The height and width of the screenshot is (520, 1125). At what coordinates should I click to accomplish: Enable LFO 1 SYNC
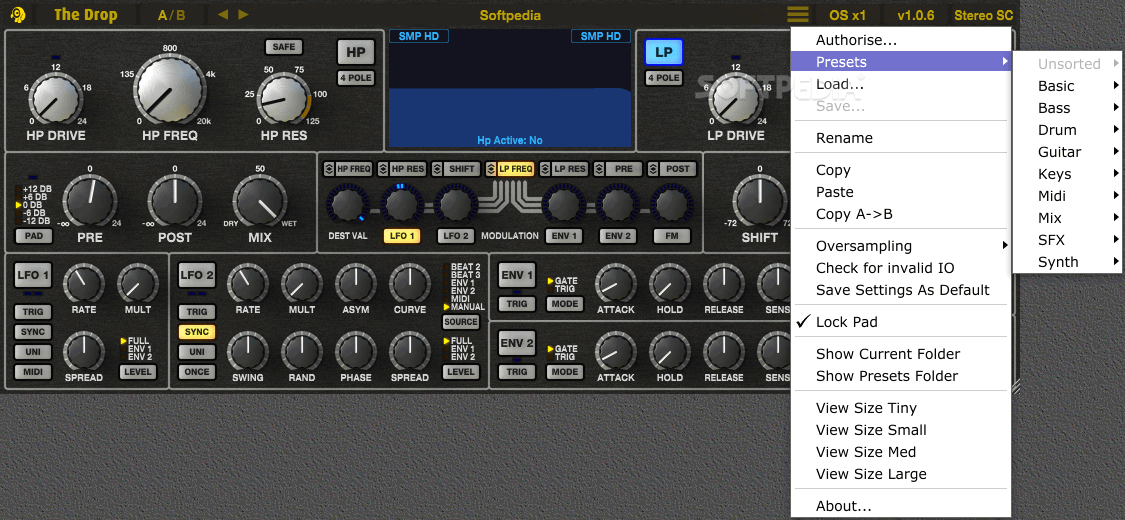(x=33, y=332)
